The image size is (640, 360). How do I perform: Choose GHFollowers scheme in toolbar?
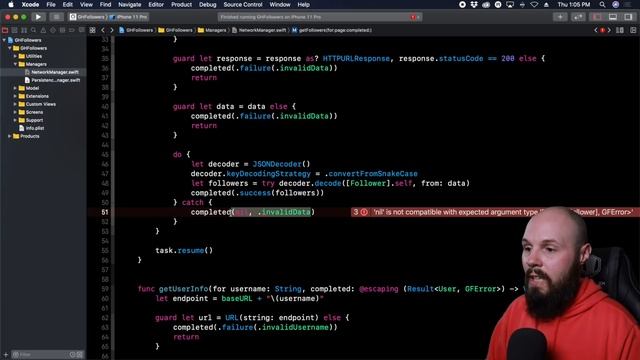[87, 17]
